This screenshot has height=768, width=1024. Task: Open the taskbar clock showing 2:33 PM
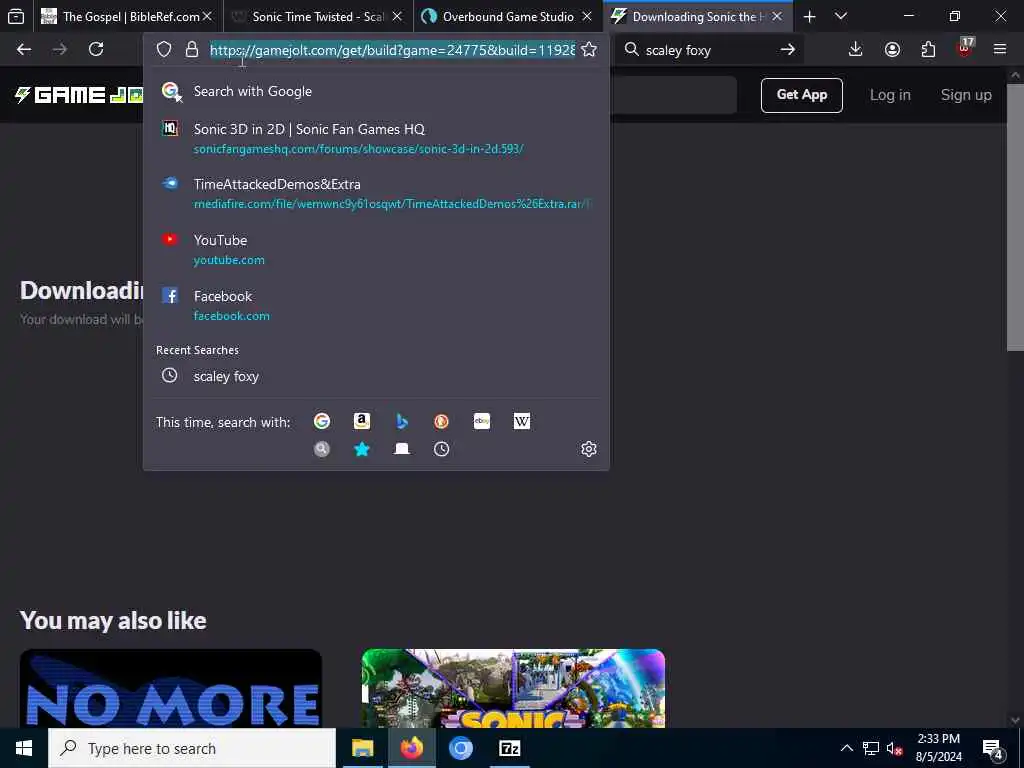(938, 748)
